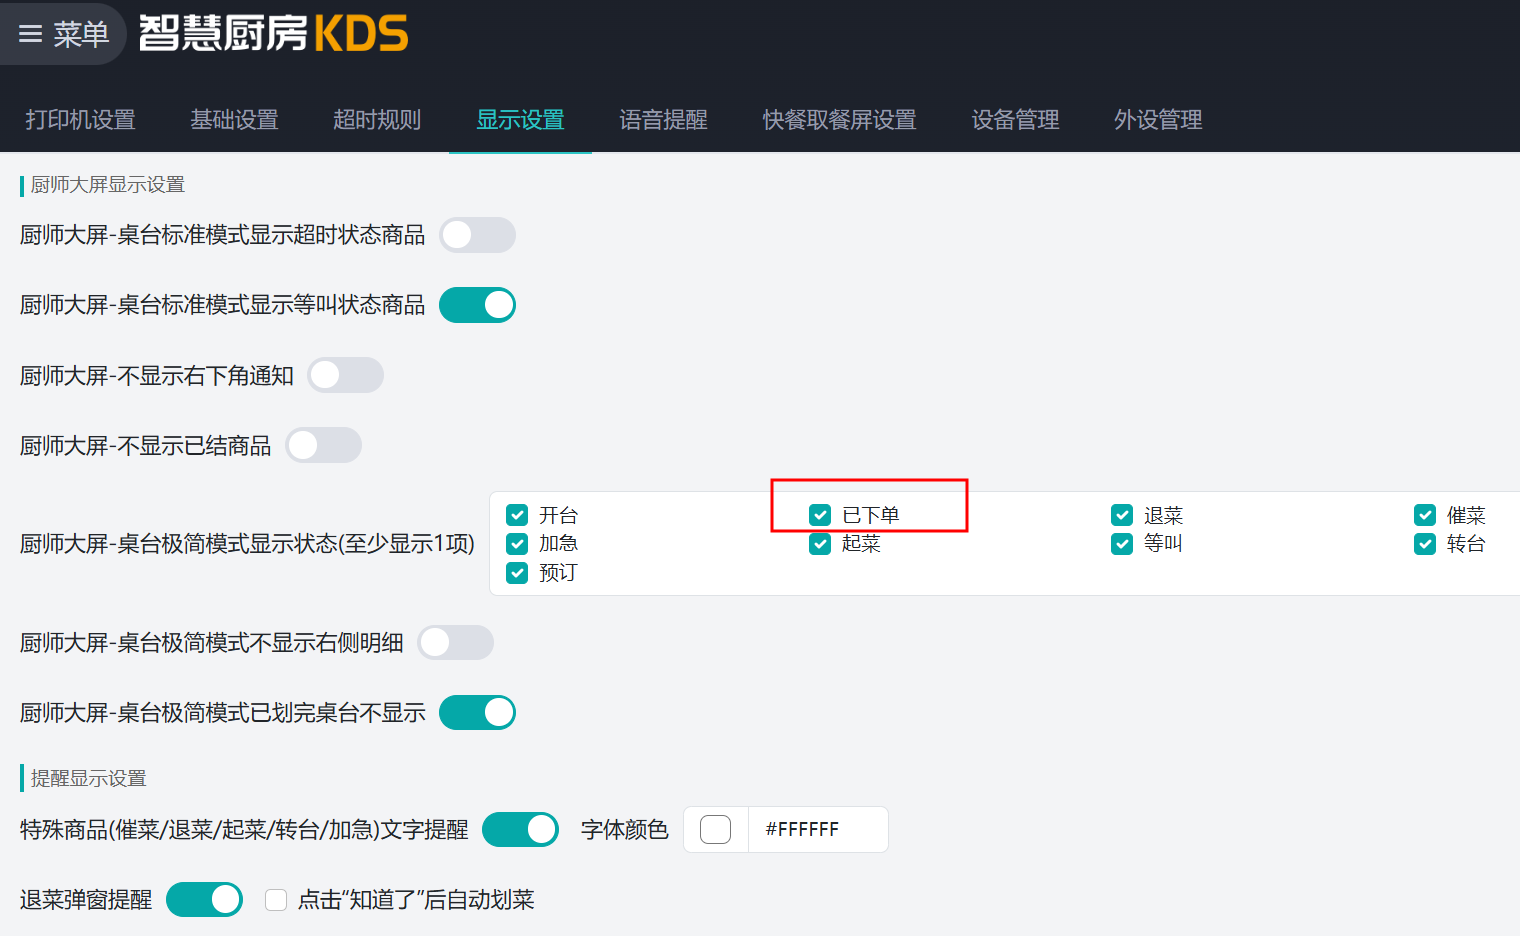Open the 字体颜色 white color swatch
Viewport: 1520px width, 936px height.
point(715,829)
